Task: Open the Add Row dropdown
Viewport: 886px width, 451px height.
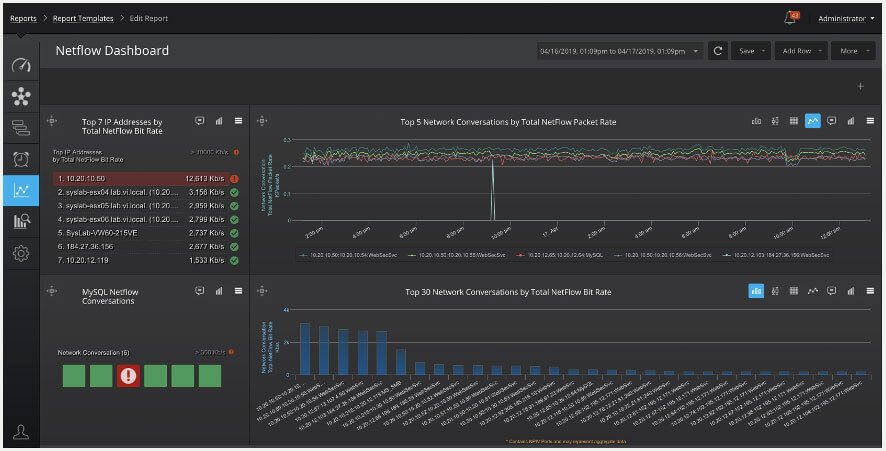Action: [801, 51]
